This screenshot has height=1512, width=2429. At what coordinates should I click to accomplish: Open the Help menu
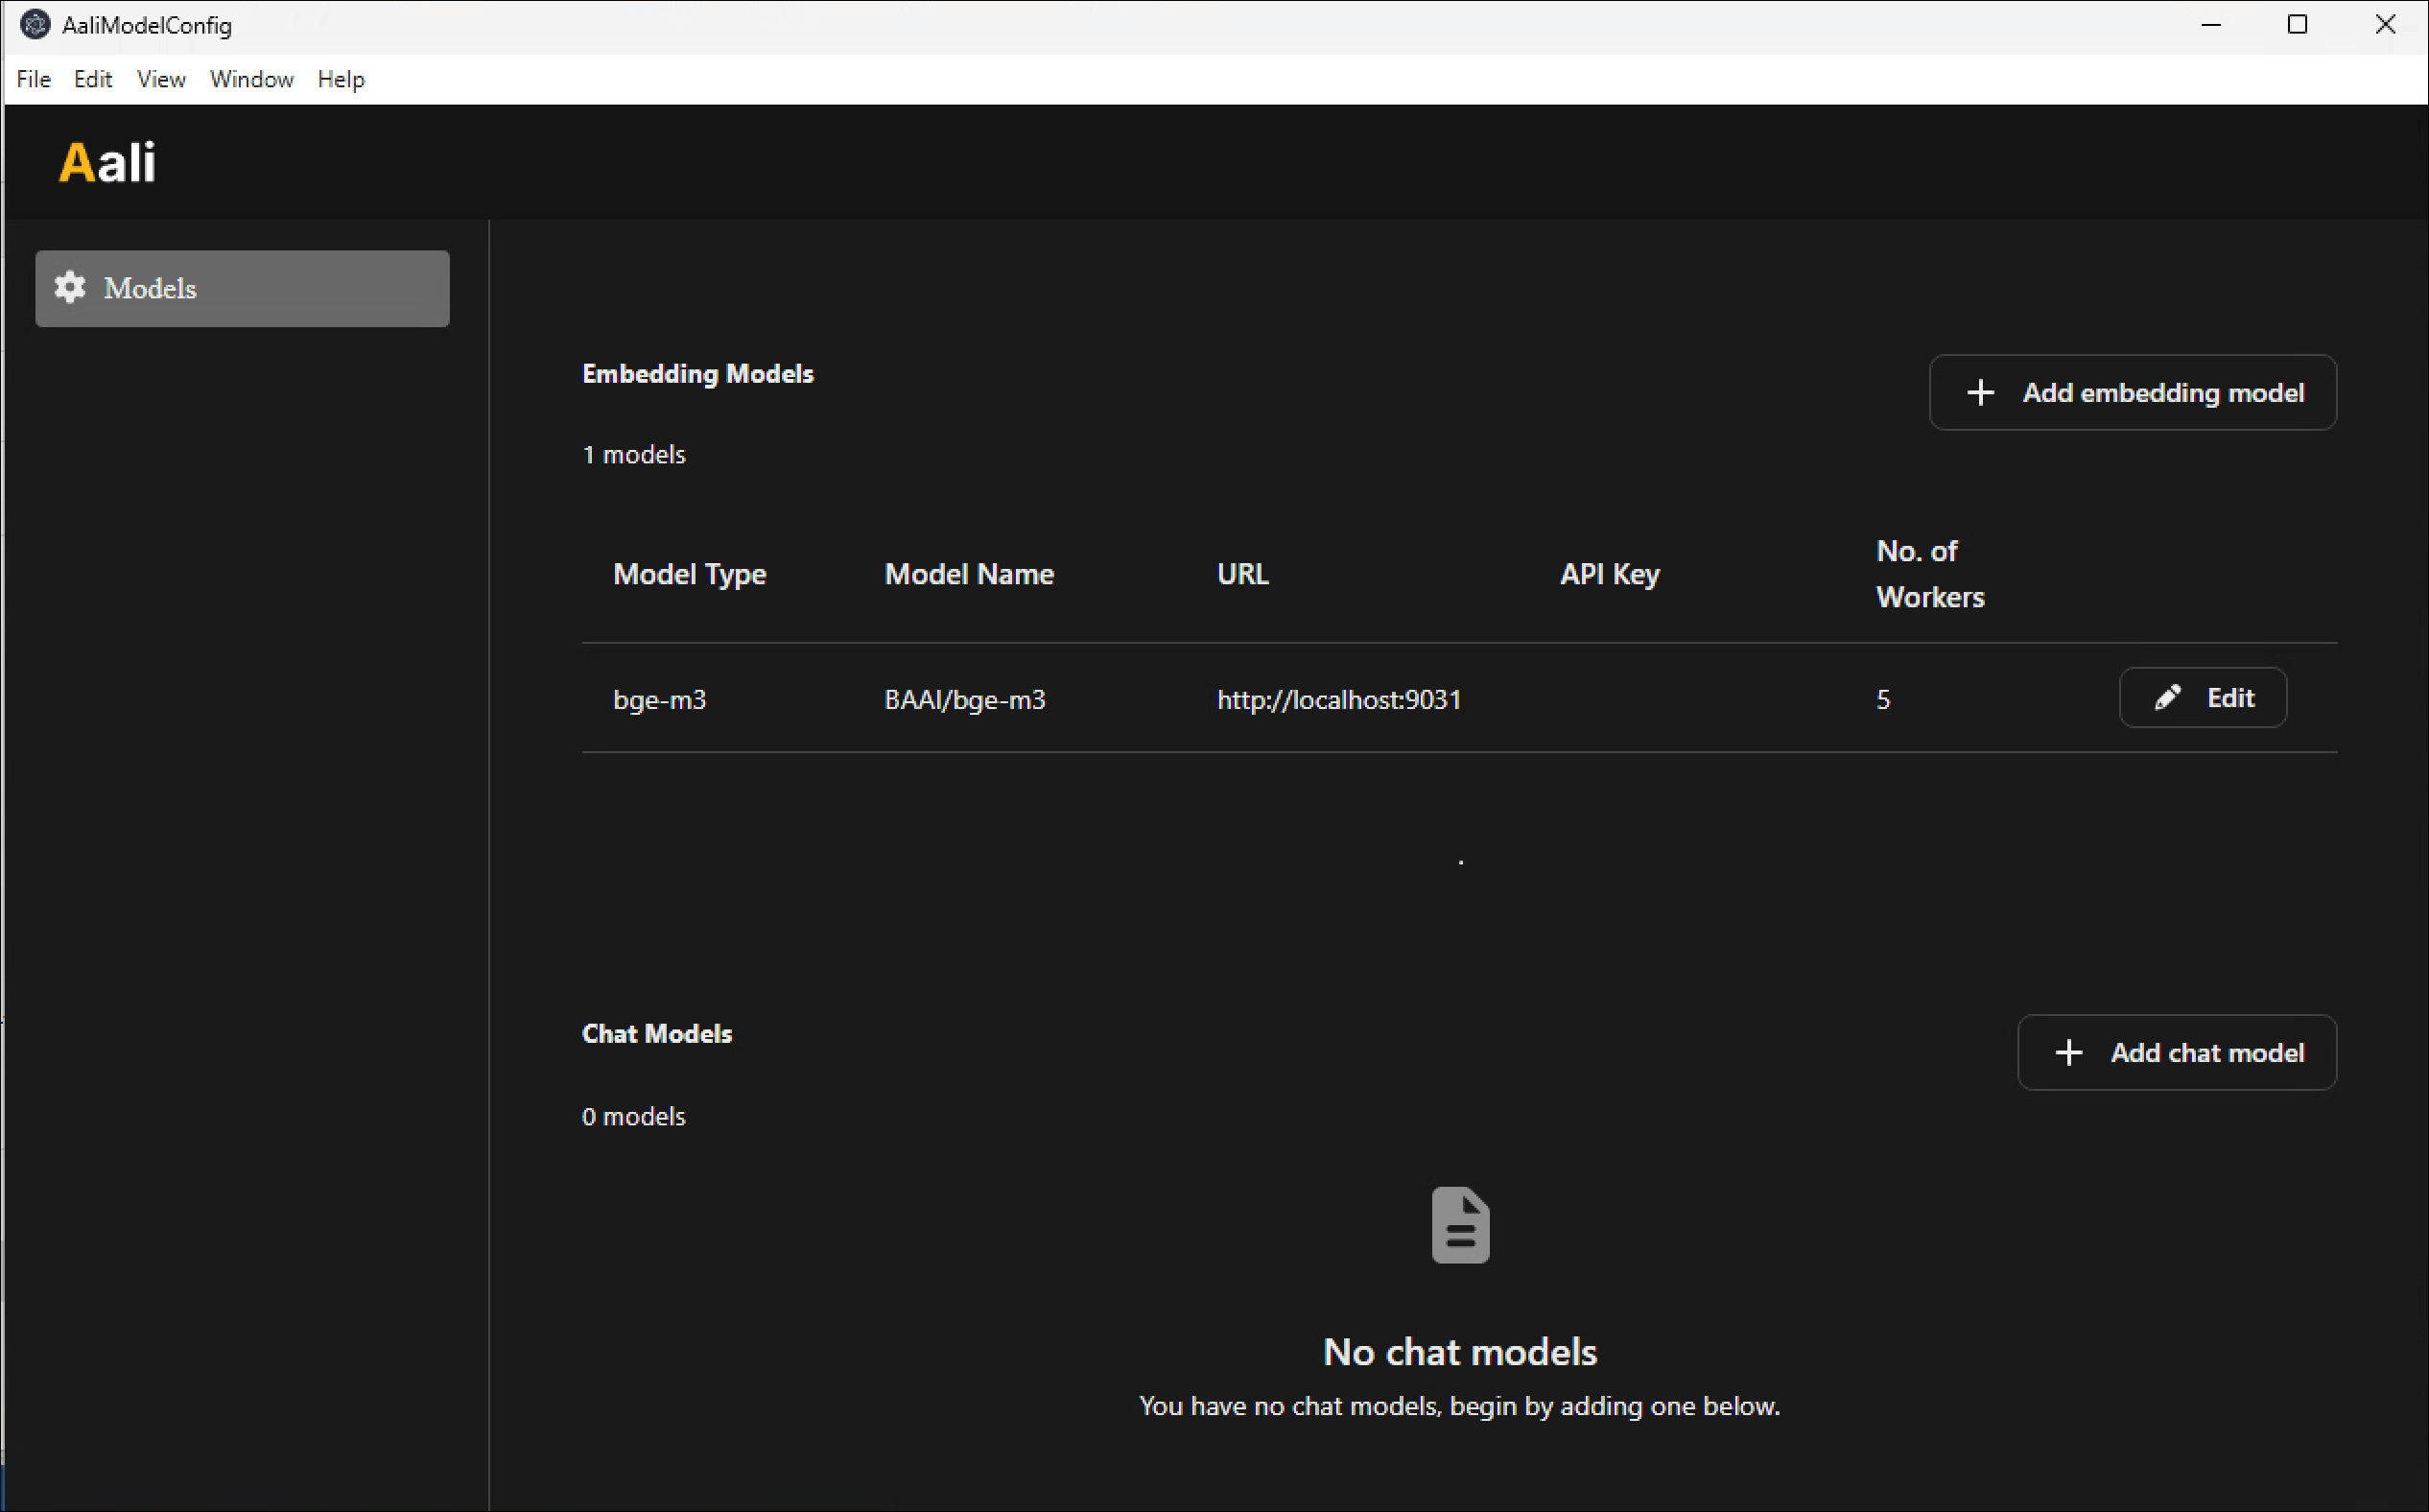(x=341, y=80)
